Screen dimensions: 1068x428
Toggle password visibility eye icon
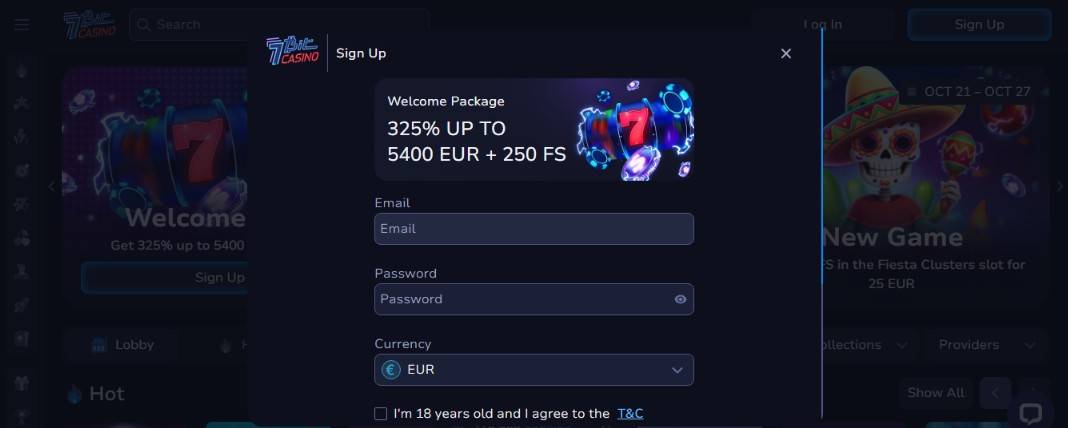tap(680, 299)
